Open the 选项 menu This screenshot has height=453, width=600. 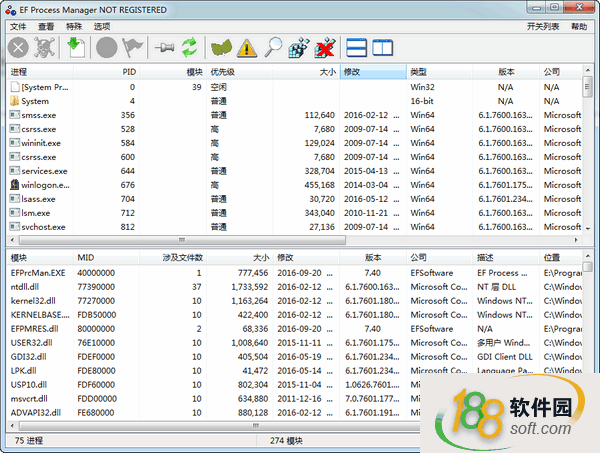point(102,26)
